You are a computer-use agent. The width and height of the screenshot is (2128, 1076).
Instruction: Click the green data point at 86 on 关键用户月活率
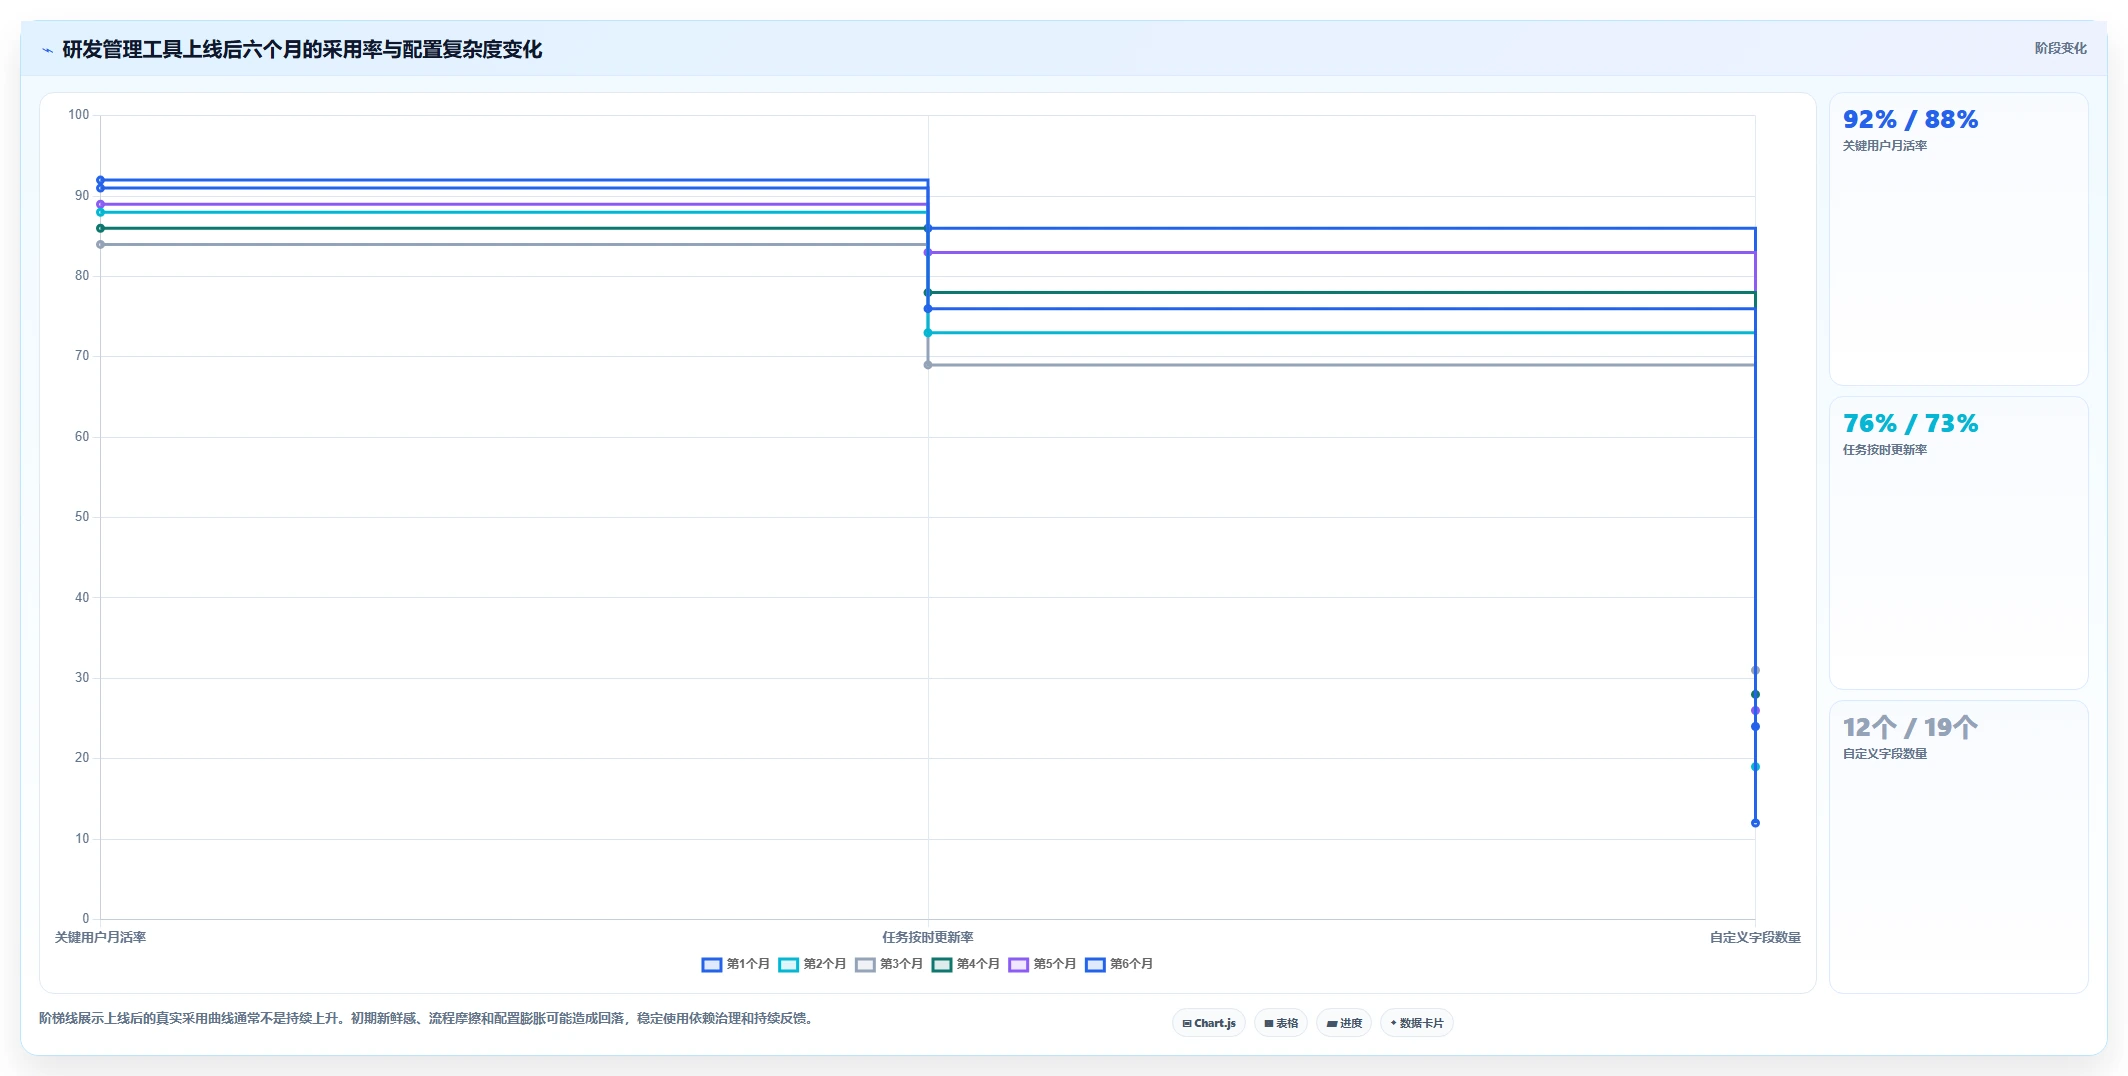(x=100, y=228)
